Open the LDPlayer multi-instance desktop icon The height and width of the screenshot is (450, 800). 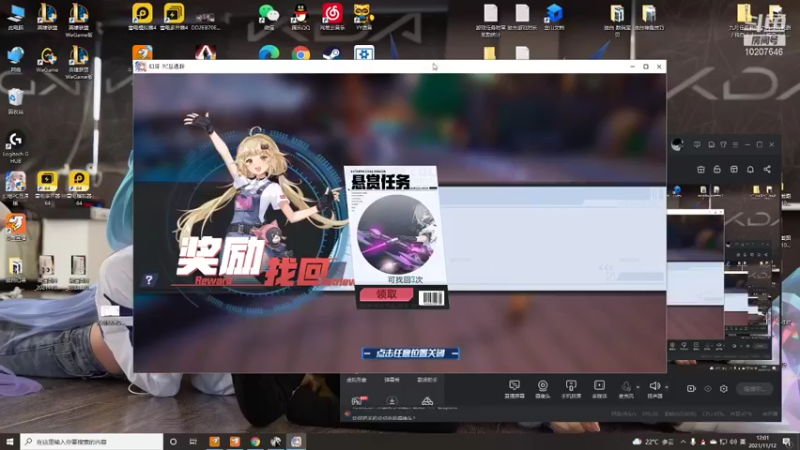(174, 16)
